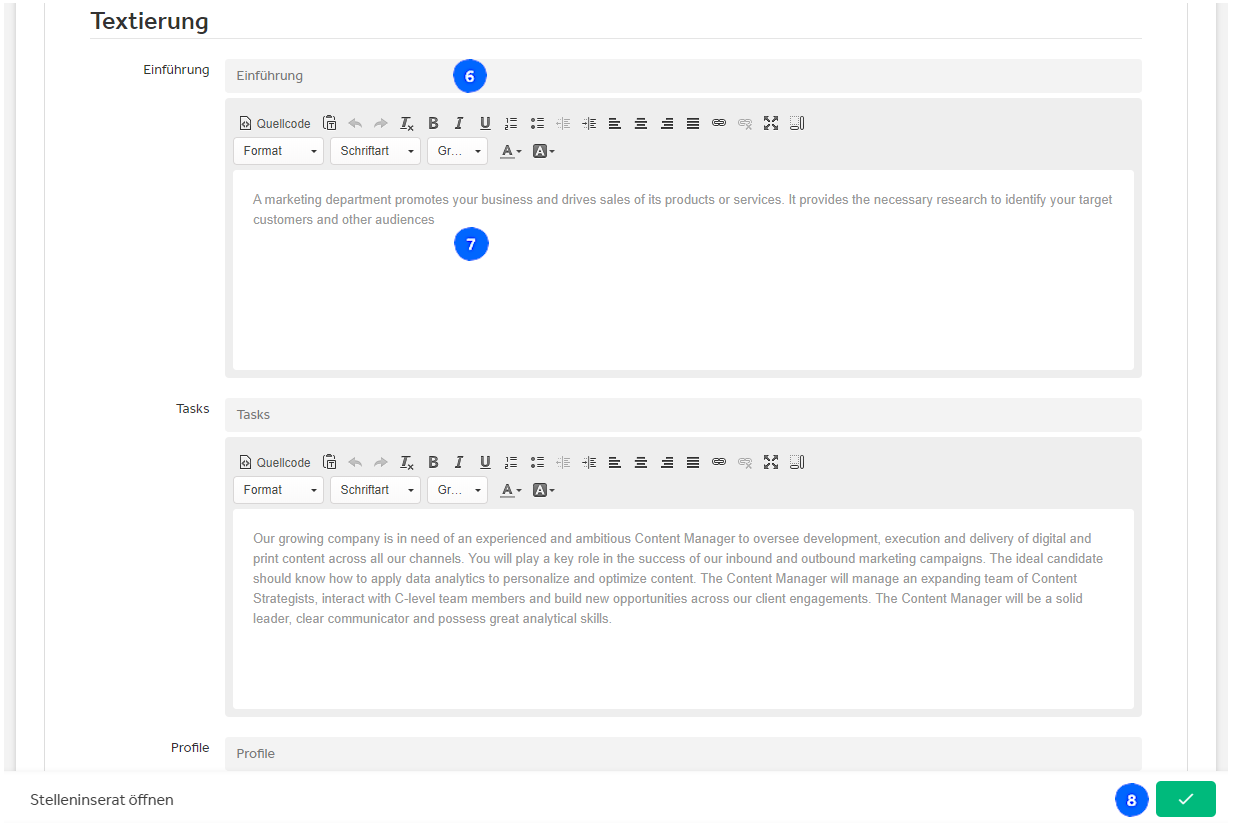Screen dimensions: 1233x827
Task: Click paste-from-Word icon in Tasks editor
Action: click(x=330, y=463)
